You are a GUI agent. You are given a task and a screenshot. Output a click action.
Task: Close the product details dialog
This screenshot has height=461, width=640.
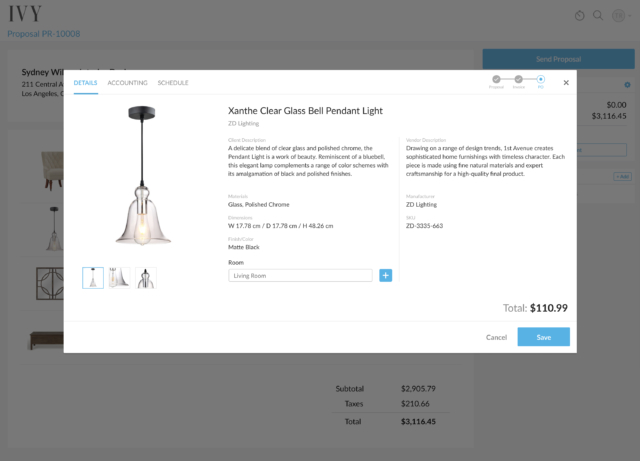coord(566,82)
